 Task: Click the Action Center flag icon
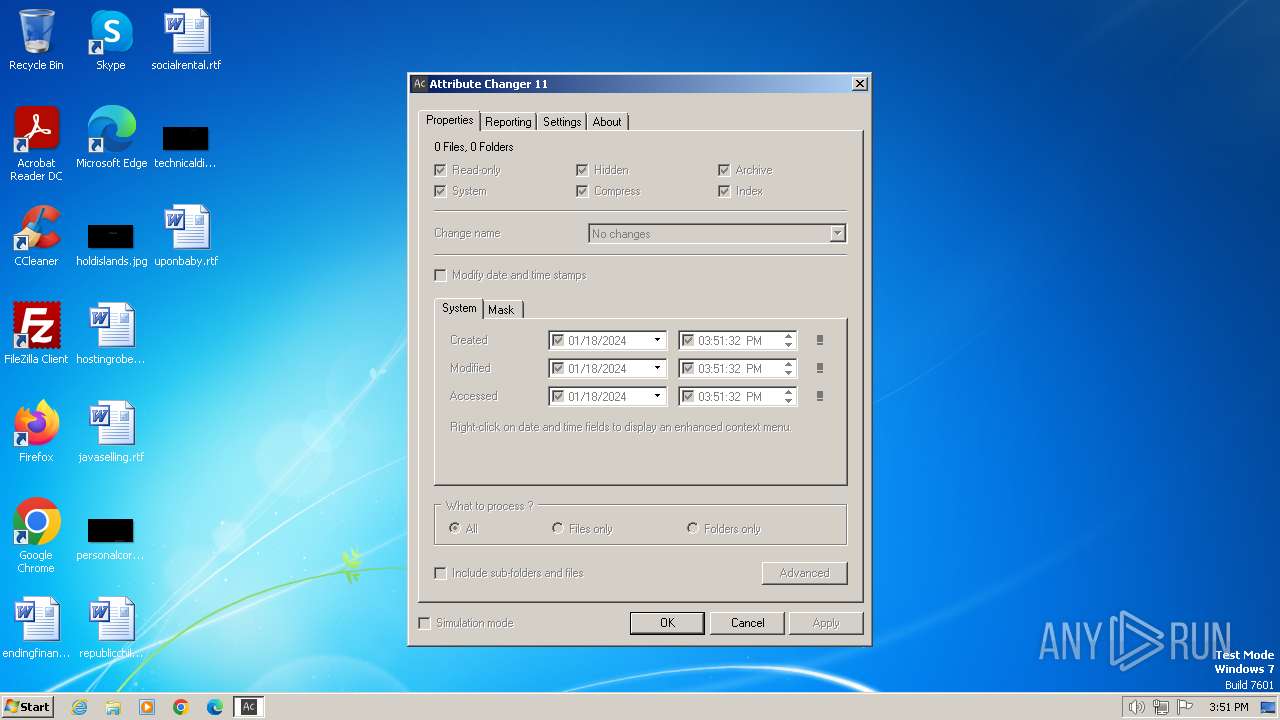[1185, 707]
